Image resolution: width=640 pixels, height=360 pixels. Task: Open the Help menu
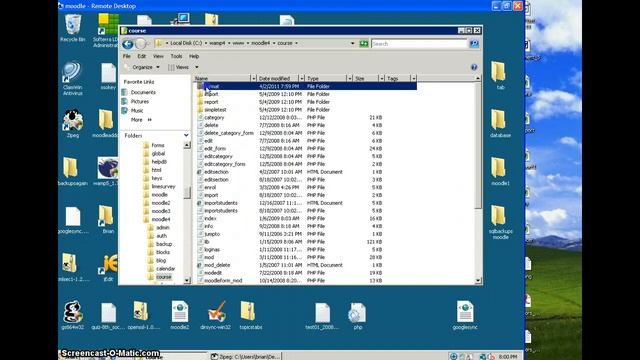[194, 56]
